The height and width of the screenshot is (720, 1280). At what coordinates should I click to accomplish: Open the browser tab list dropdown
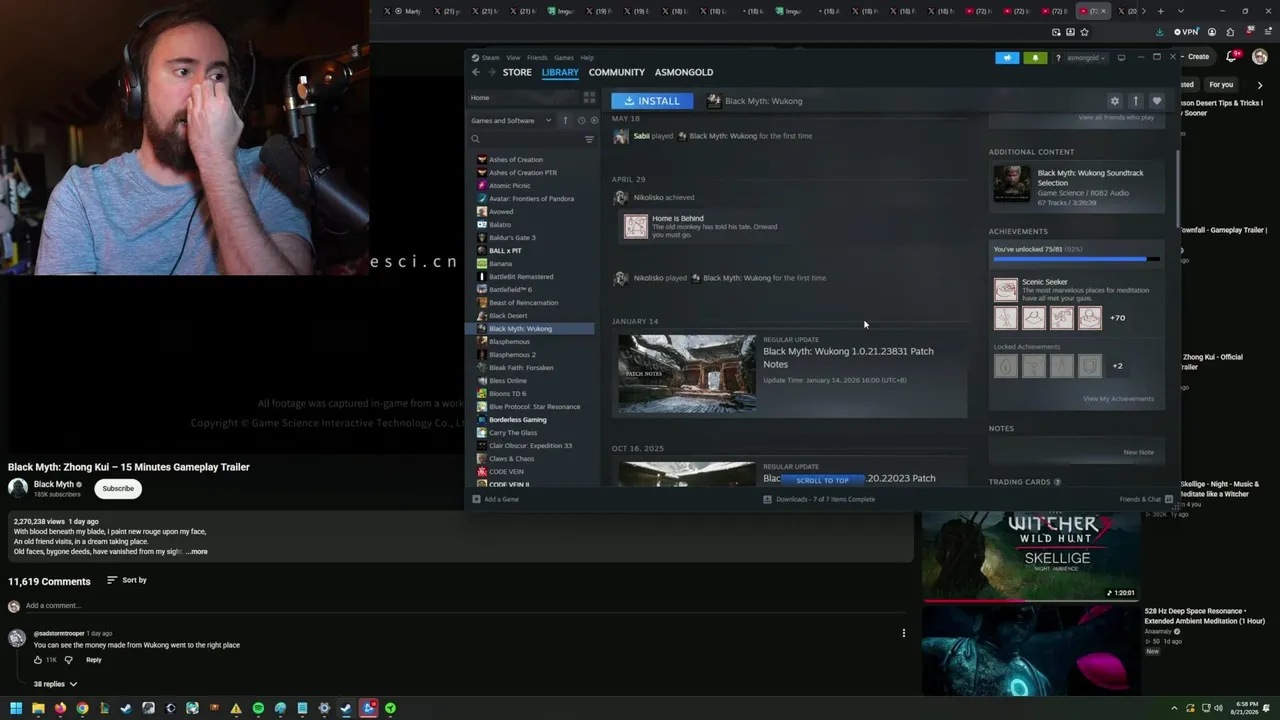pos(1181,11)
